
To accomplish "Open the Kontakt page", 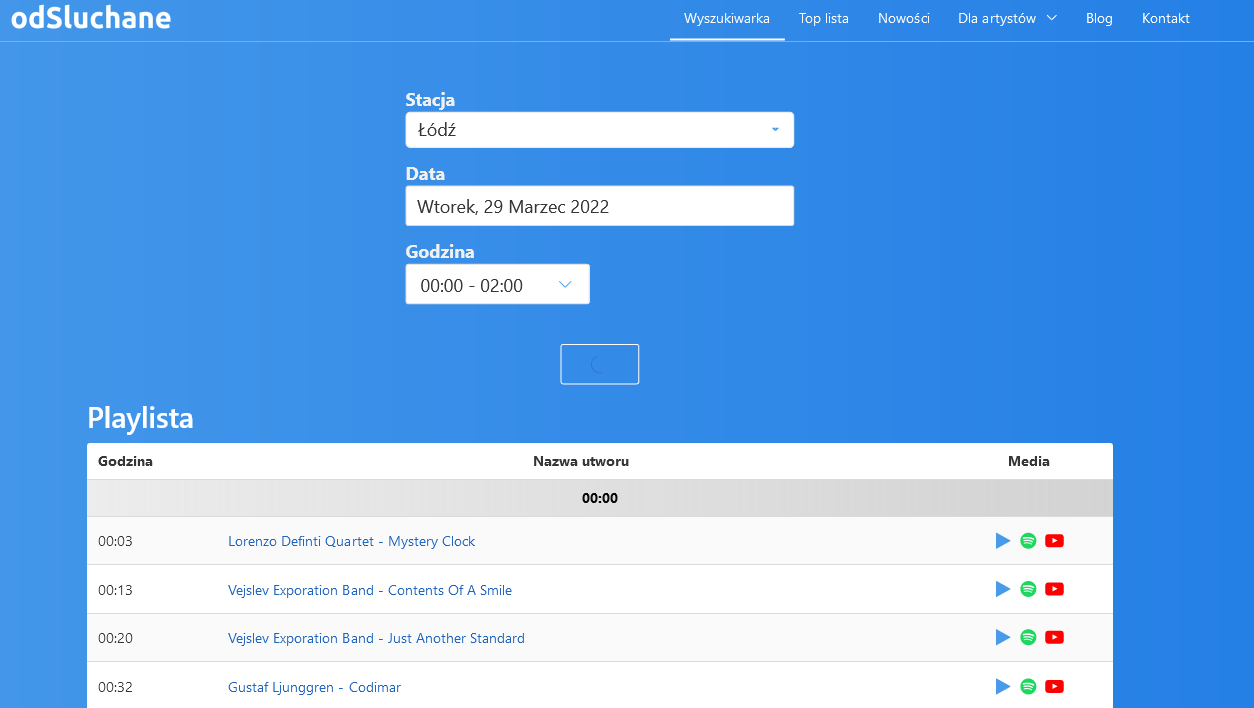I will [1166, 18].
